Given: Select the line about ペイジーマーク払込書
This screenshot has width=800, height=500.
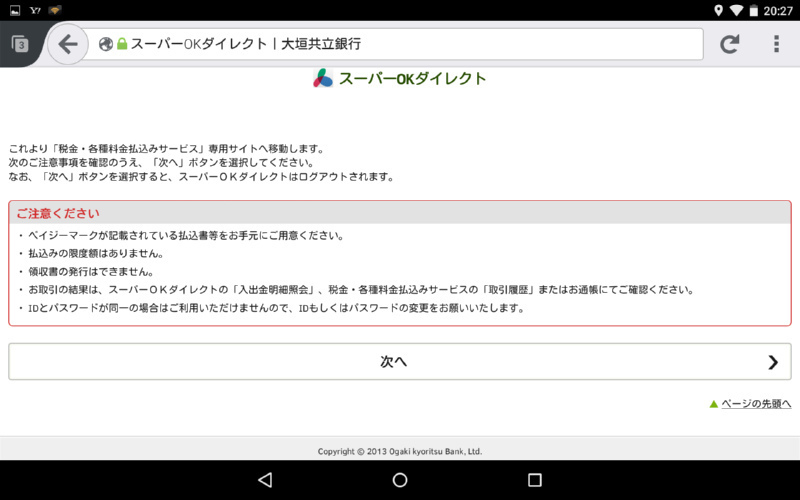Looking at the screenshot, I should 186,236.
